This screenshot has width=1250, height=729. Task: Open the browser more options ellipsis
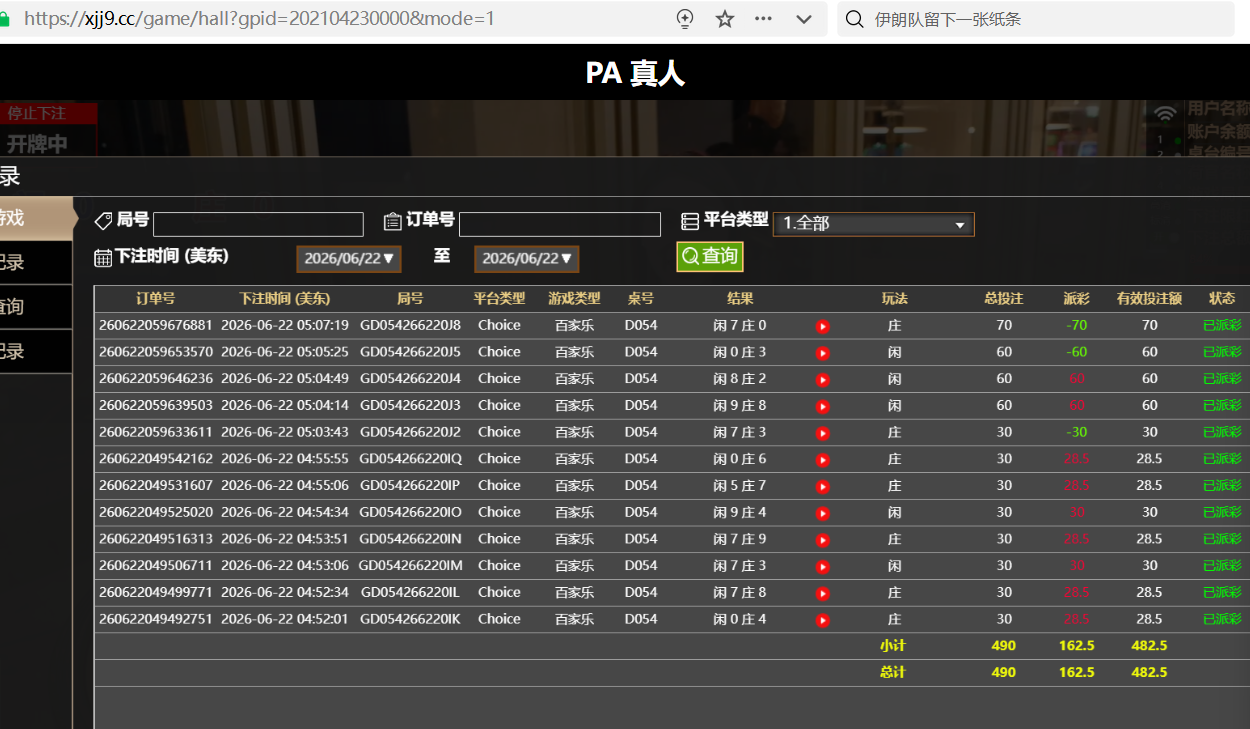[763, 19]
